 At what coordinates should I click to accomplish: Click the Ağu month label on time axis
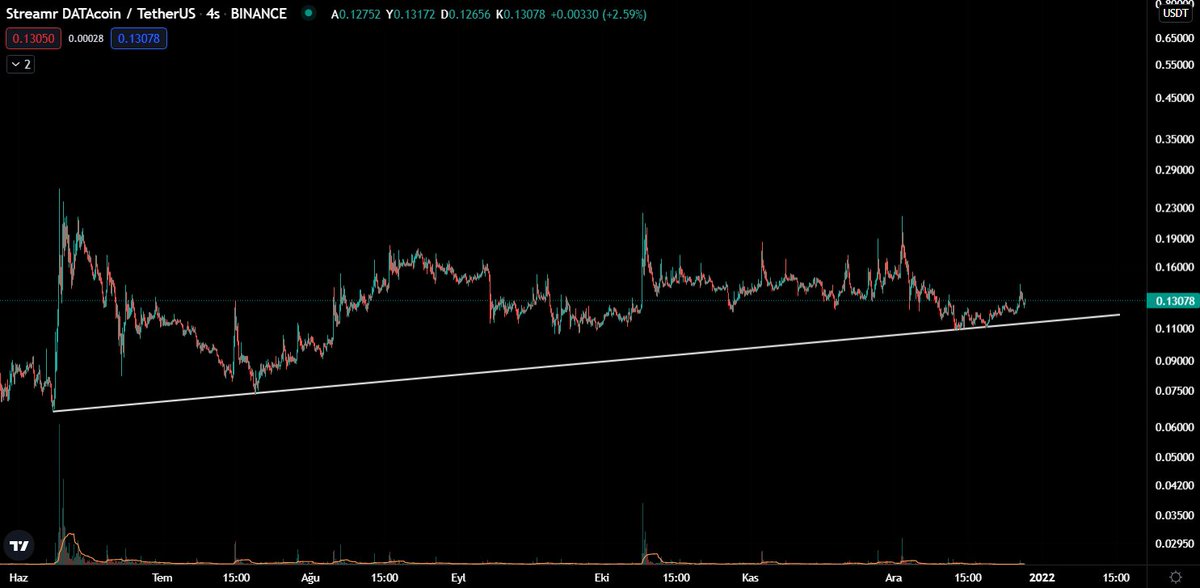tap(310, 578)
